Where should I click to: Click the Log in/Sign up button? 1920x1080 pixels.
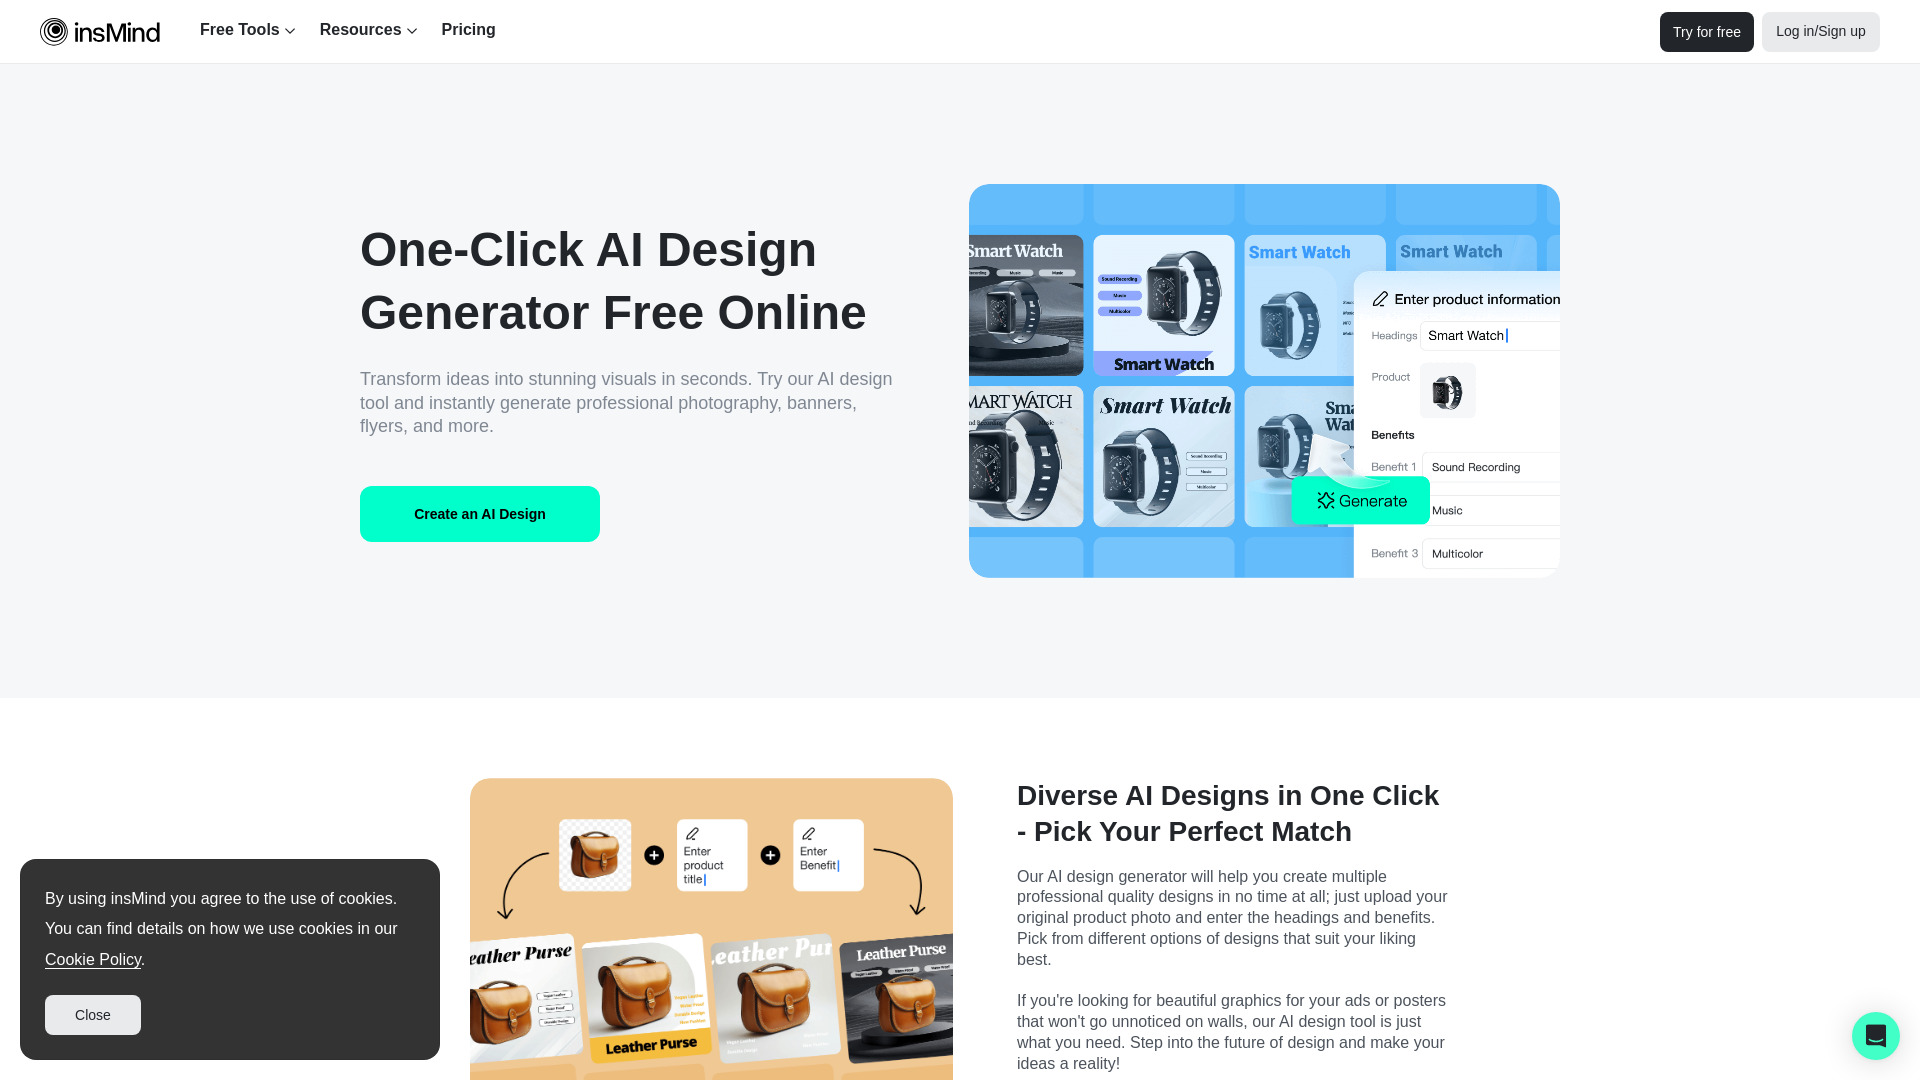1820,30
